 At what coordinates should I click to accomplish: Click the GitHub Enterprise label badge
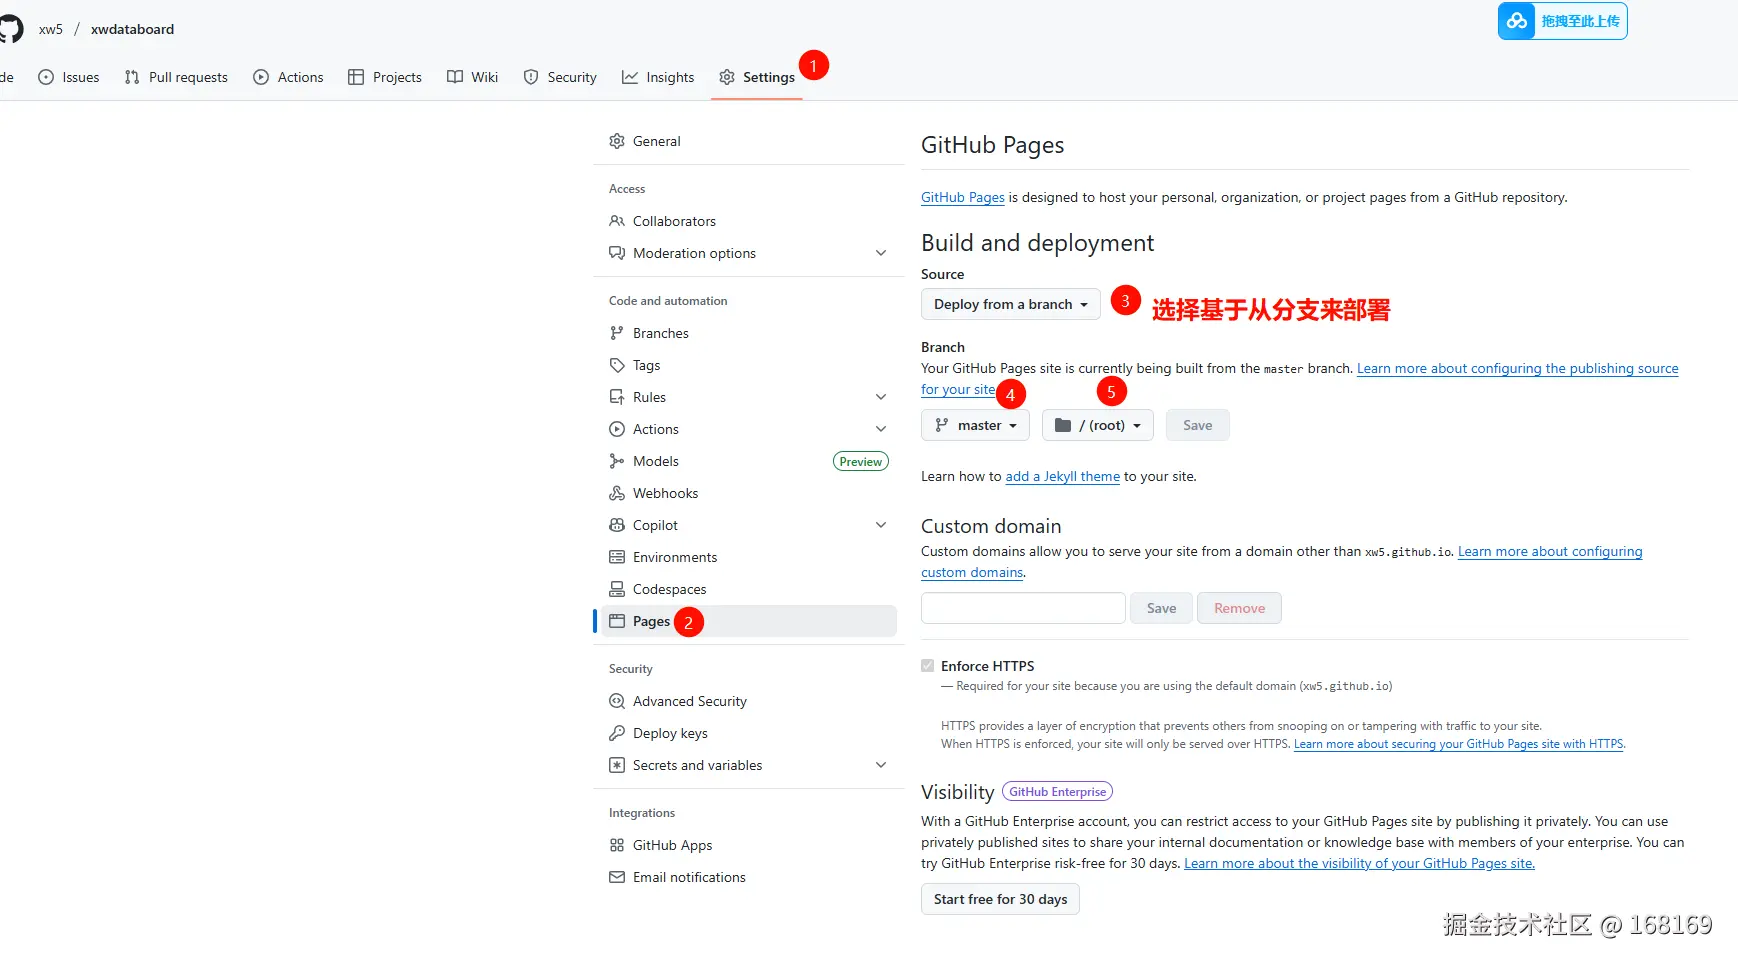pos(1057,791)
